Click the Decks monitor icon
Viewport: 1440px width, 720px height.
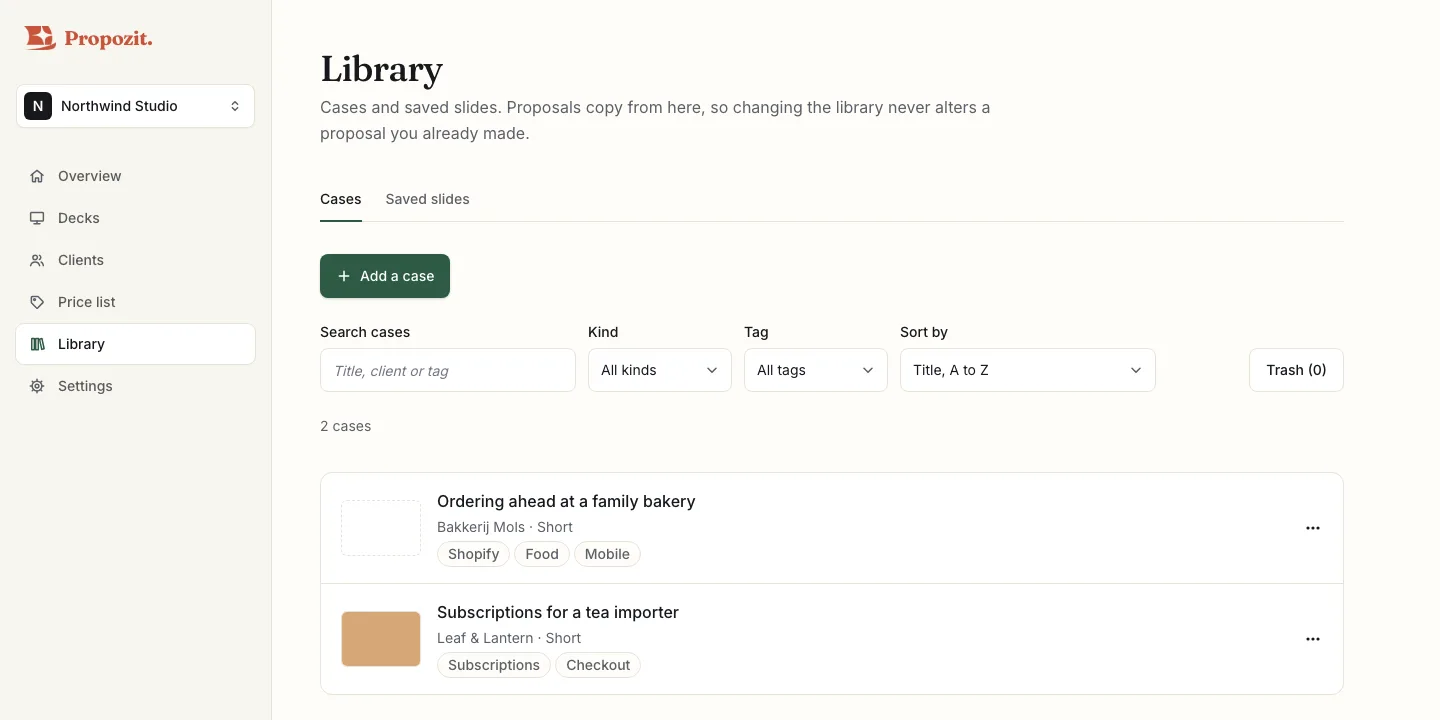click(x=37, y=218)
